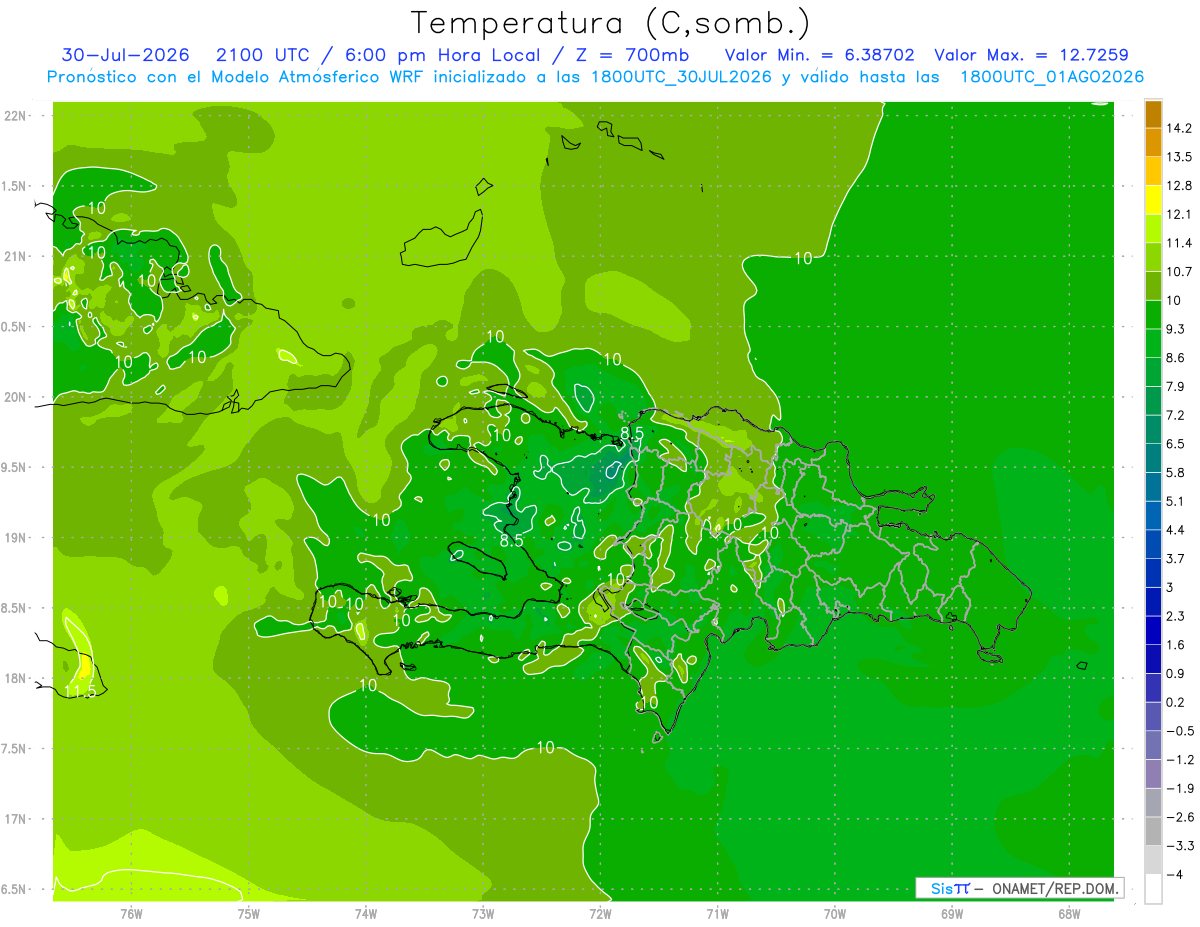Screen dimensions: 1200x927
Task: Click the '0.2' legend value
Action: click(1175, 703)
